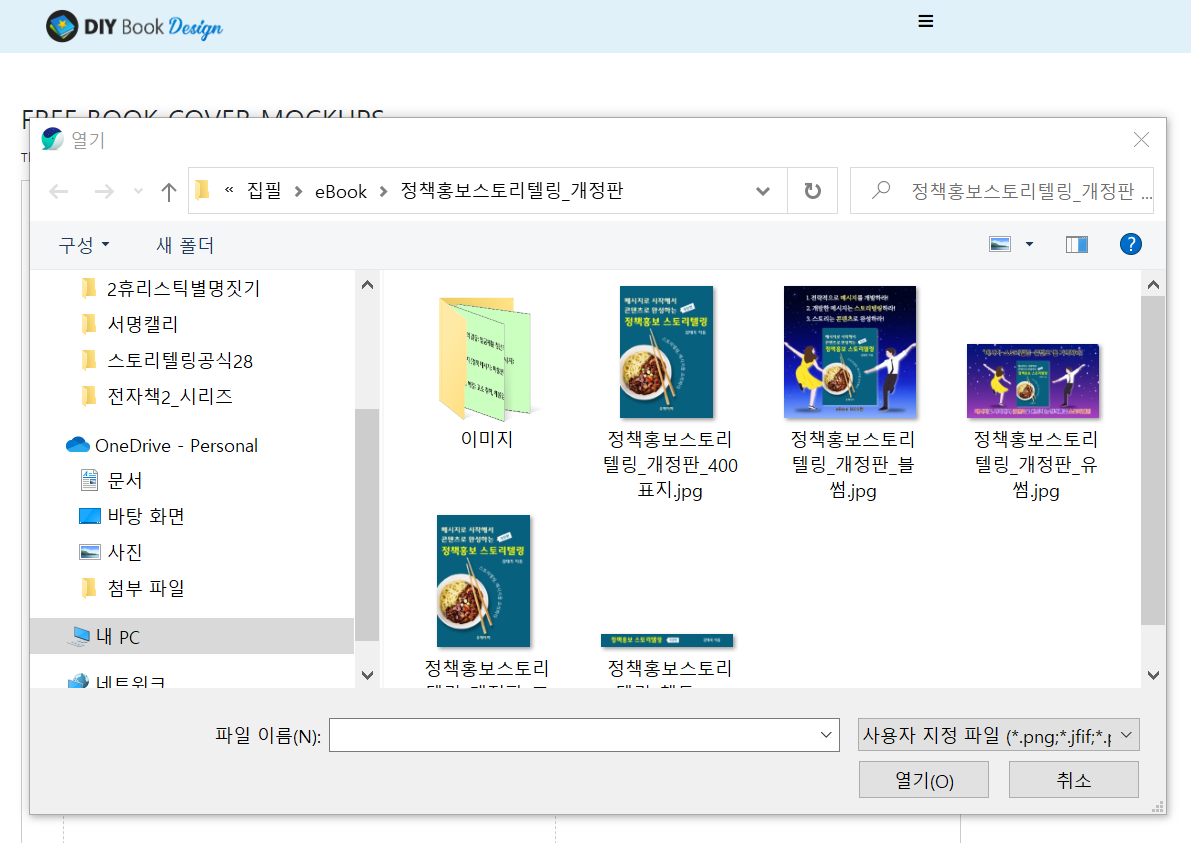Open the 구성 menu
The image size is (1191, 843).
(82, 244)
